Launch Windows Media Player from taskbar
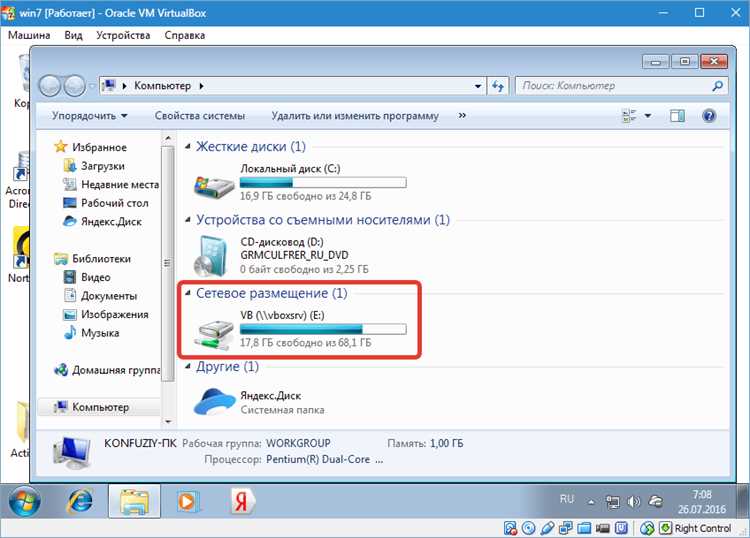 pyautogui.click(x=187, y=502)
